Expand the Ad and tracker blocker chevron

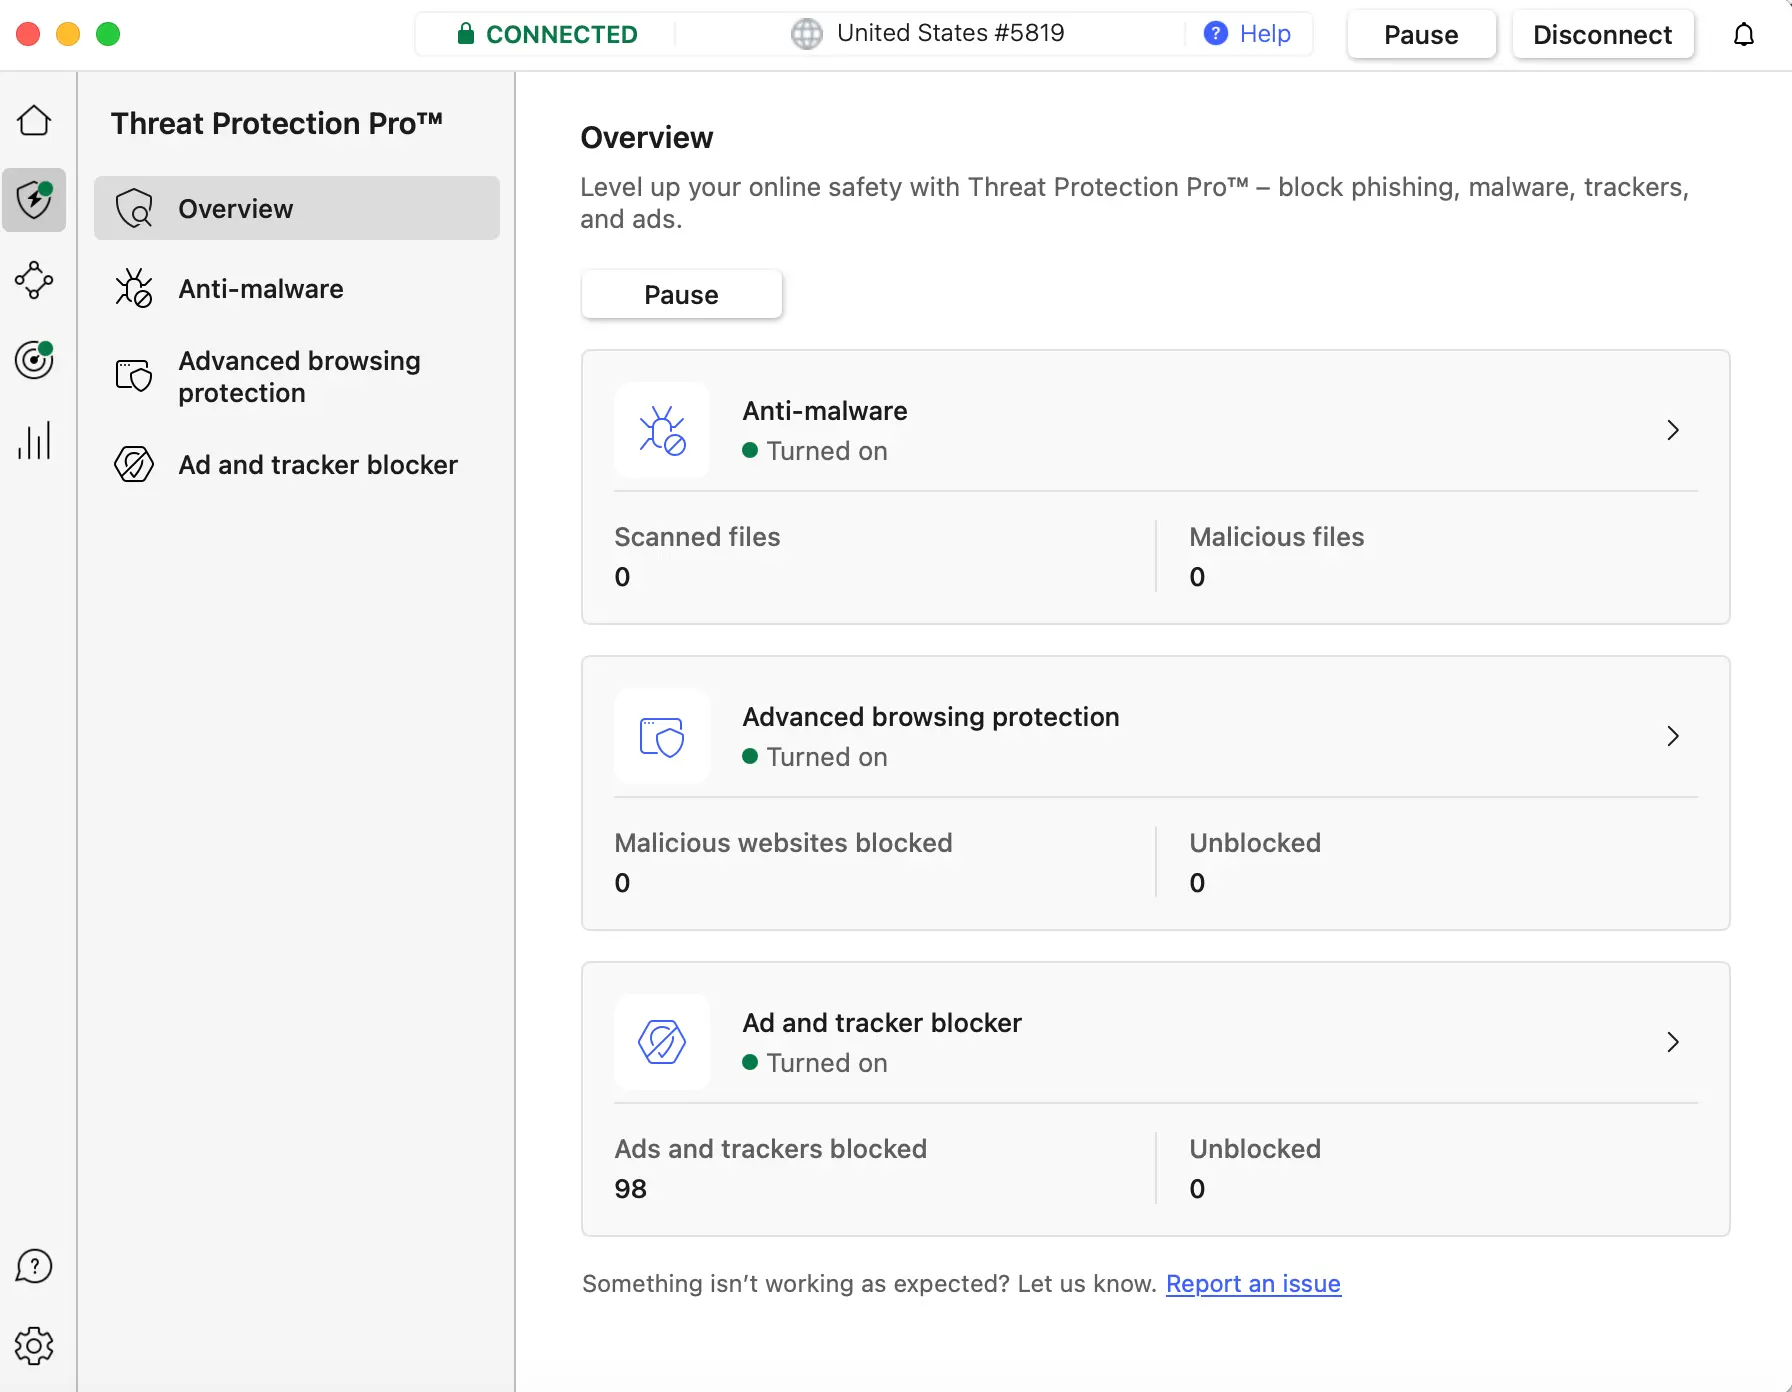(1673, 1042)
